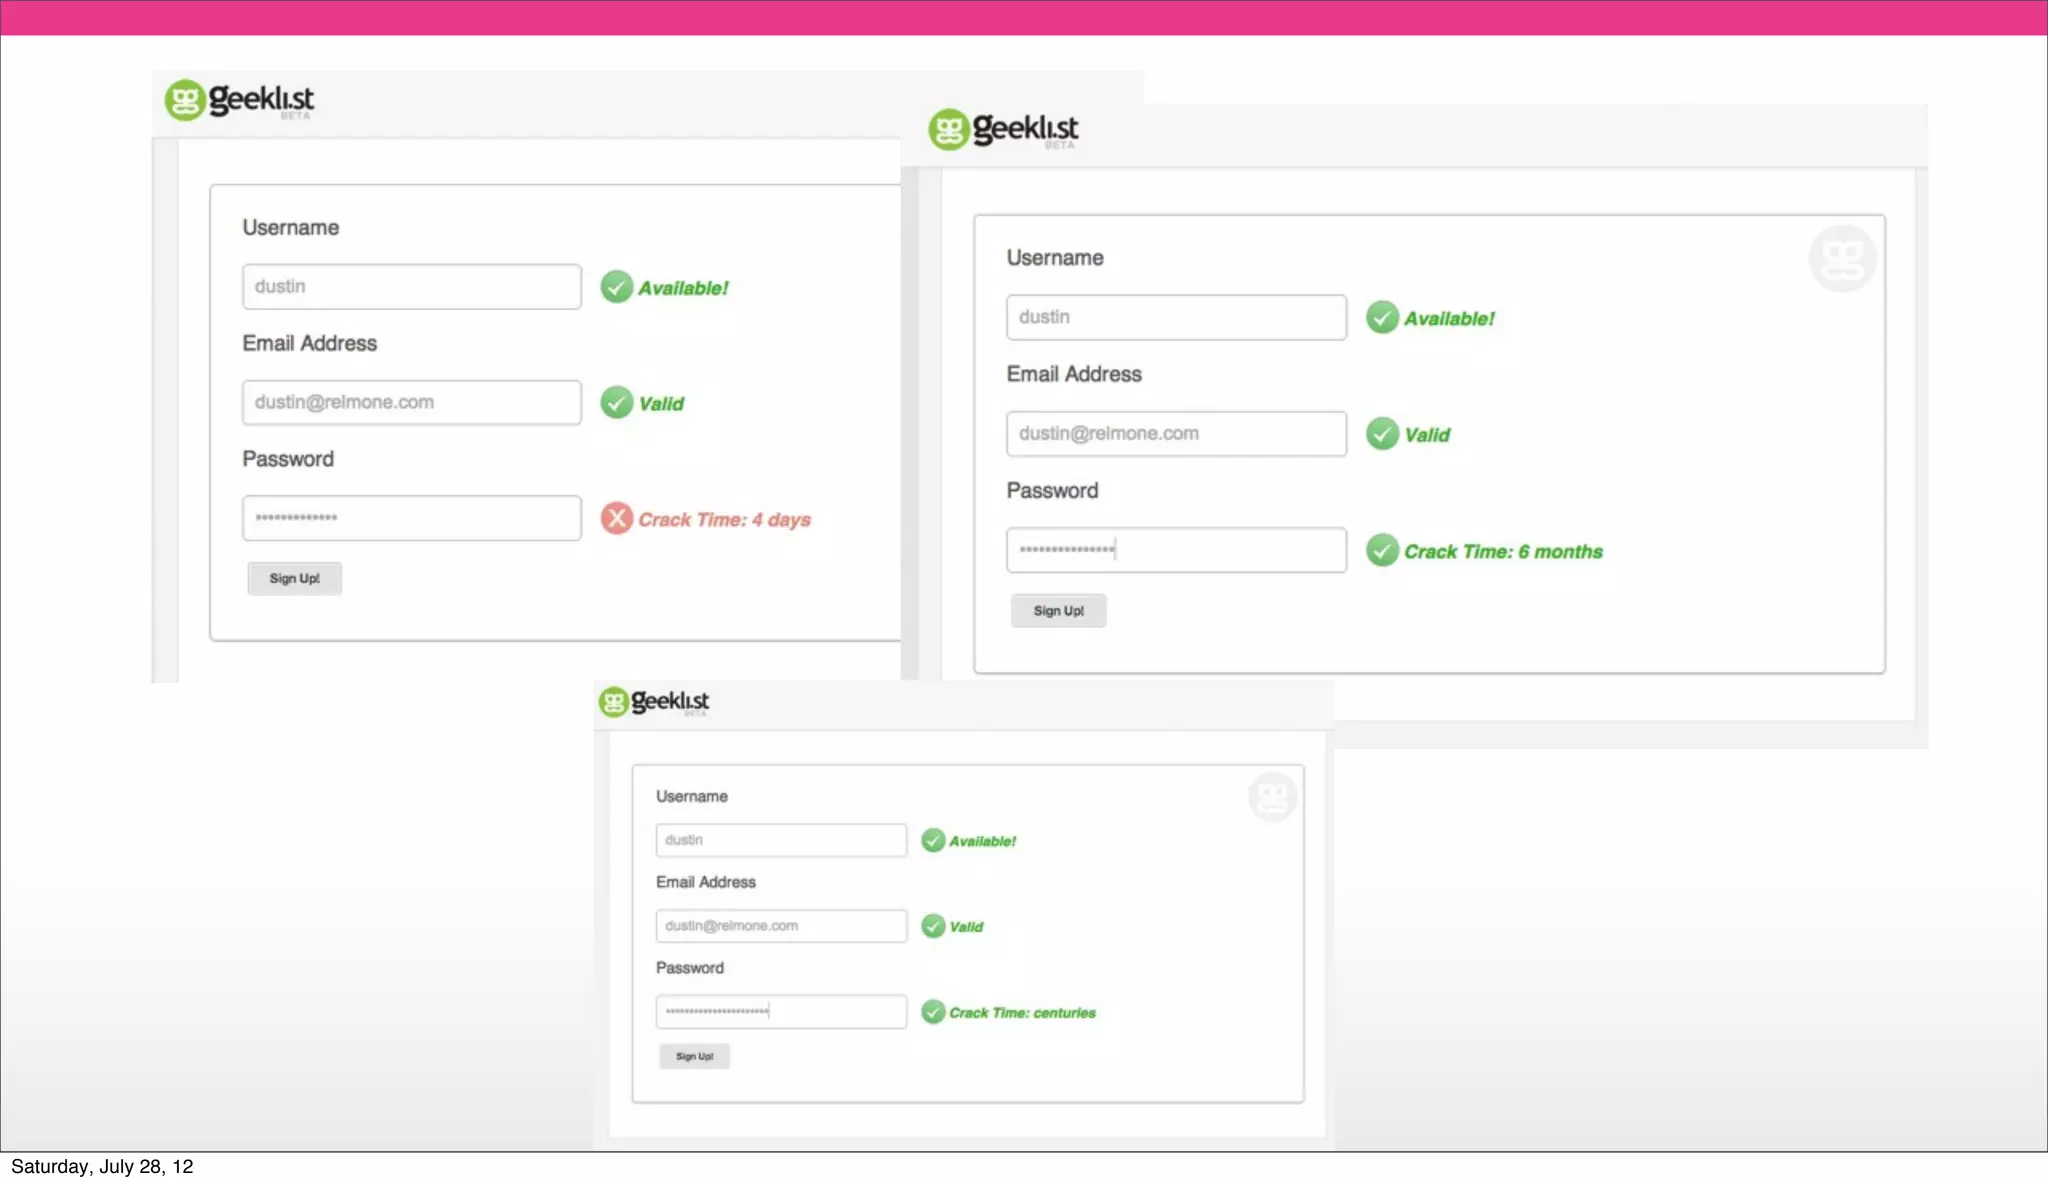This screenshot has width=2048, height=1184.
Task: Click the Geeklist logo in the bottom screenshot
Action: (x=654, y=701)
